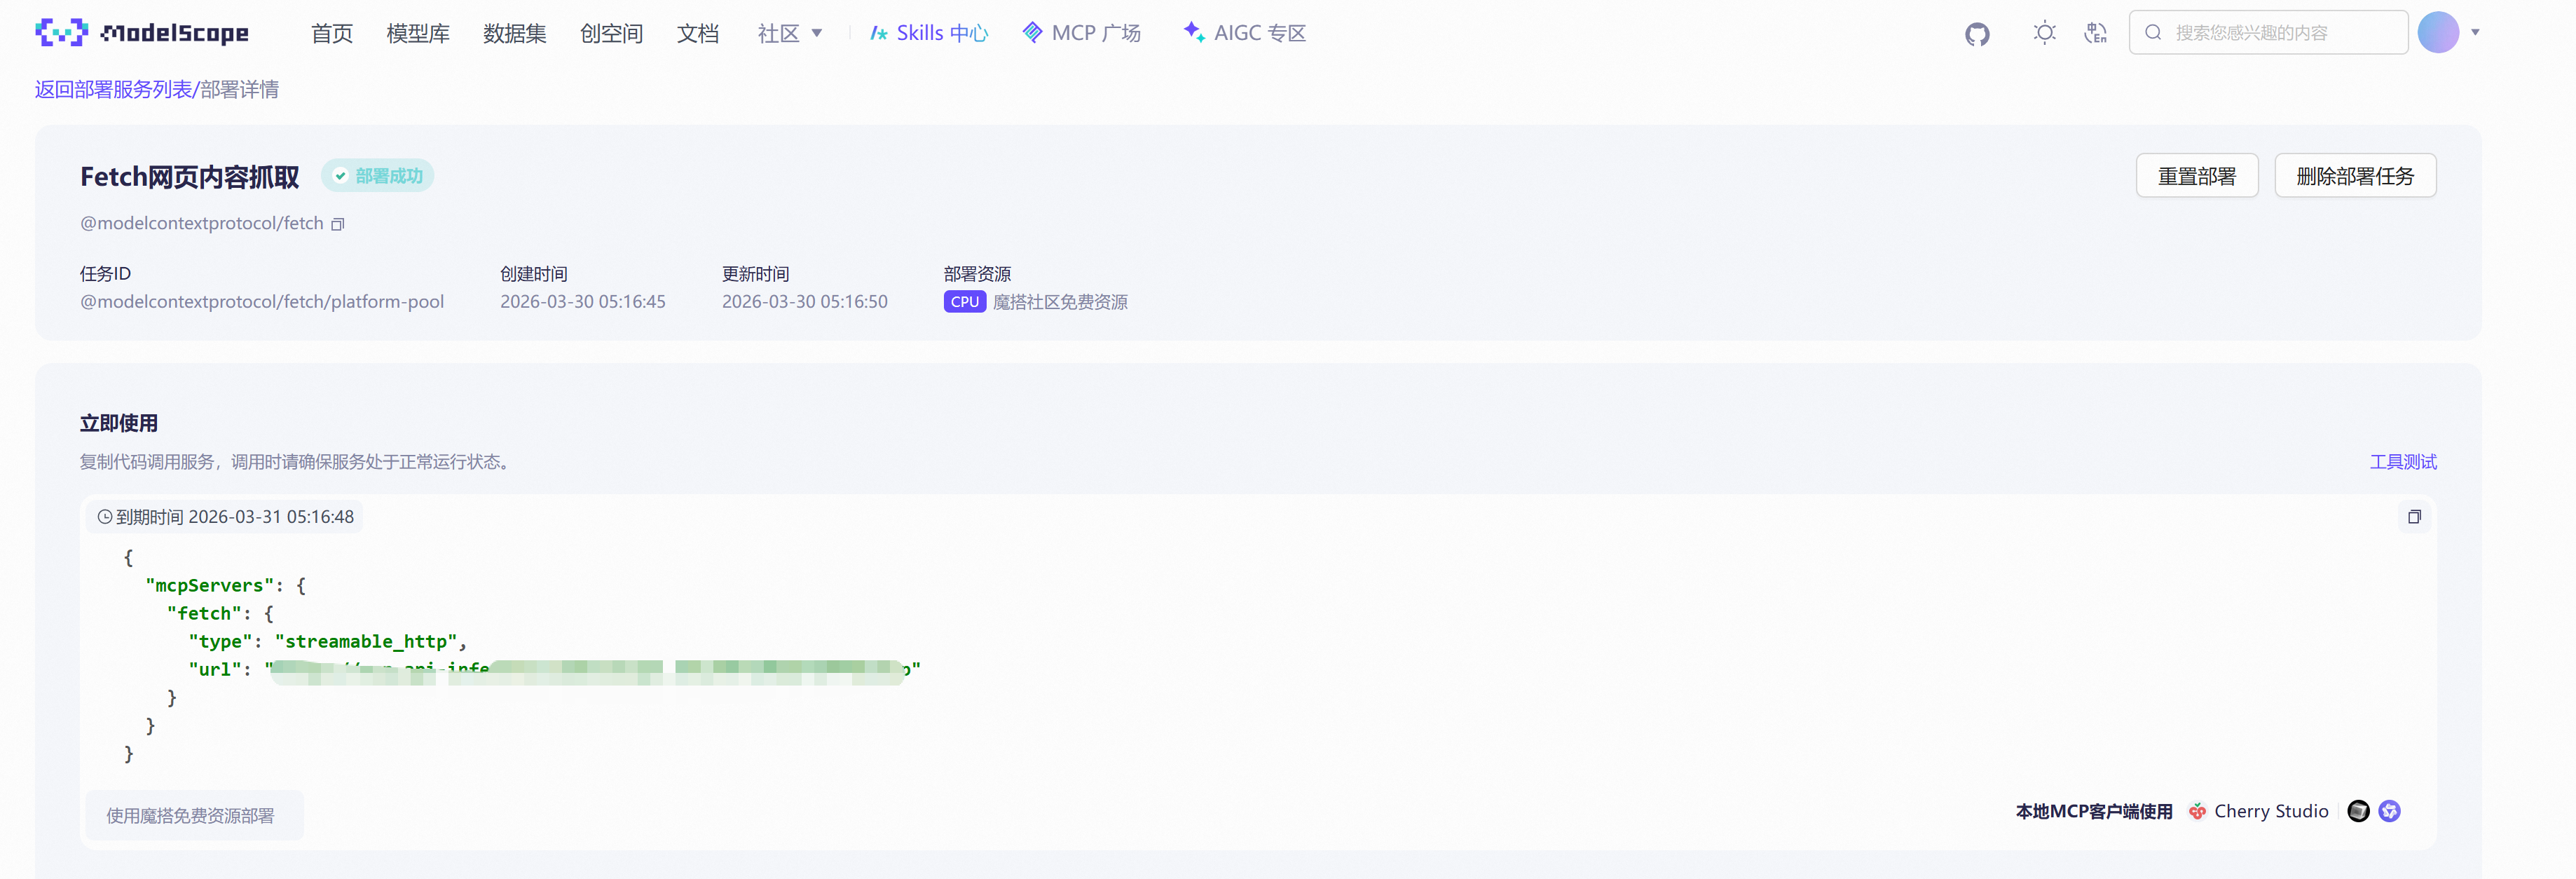The height and width of the screenshot is (879, 2576).
Task: Return via 返回部署服务列表 breadcrumb
Action: (x=113, y=90)
